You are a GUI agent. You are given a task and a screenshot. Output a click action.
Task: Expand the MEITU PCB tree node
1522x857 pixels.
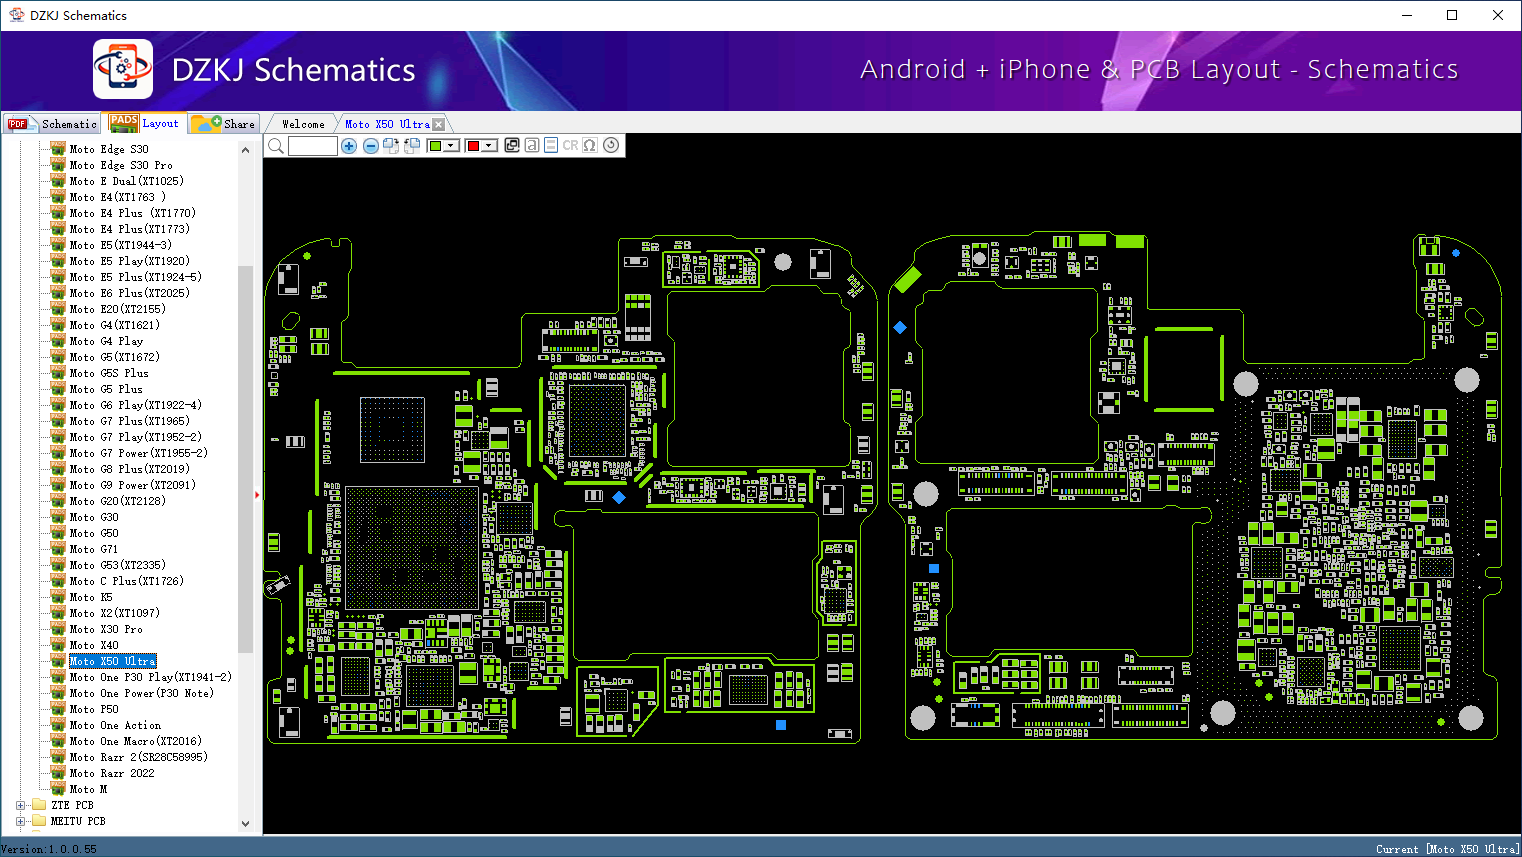coord(21,821)
